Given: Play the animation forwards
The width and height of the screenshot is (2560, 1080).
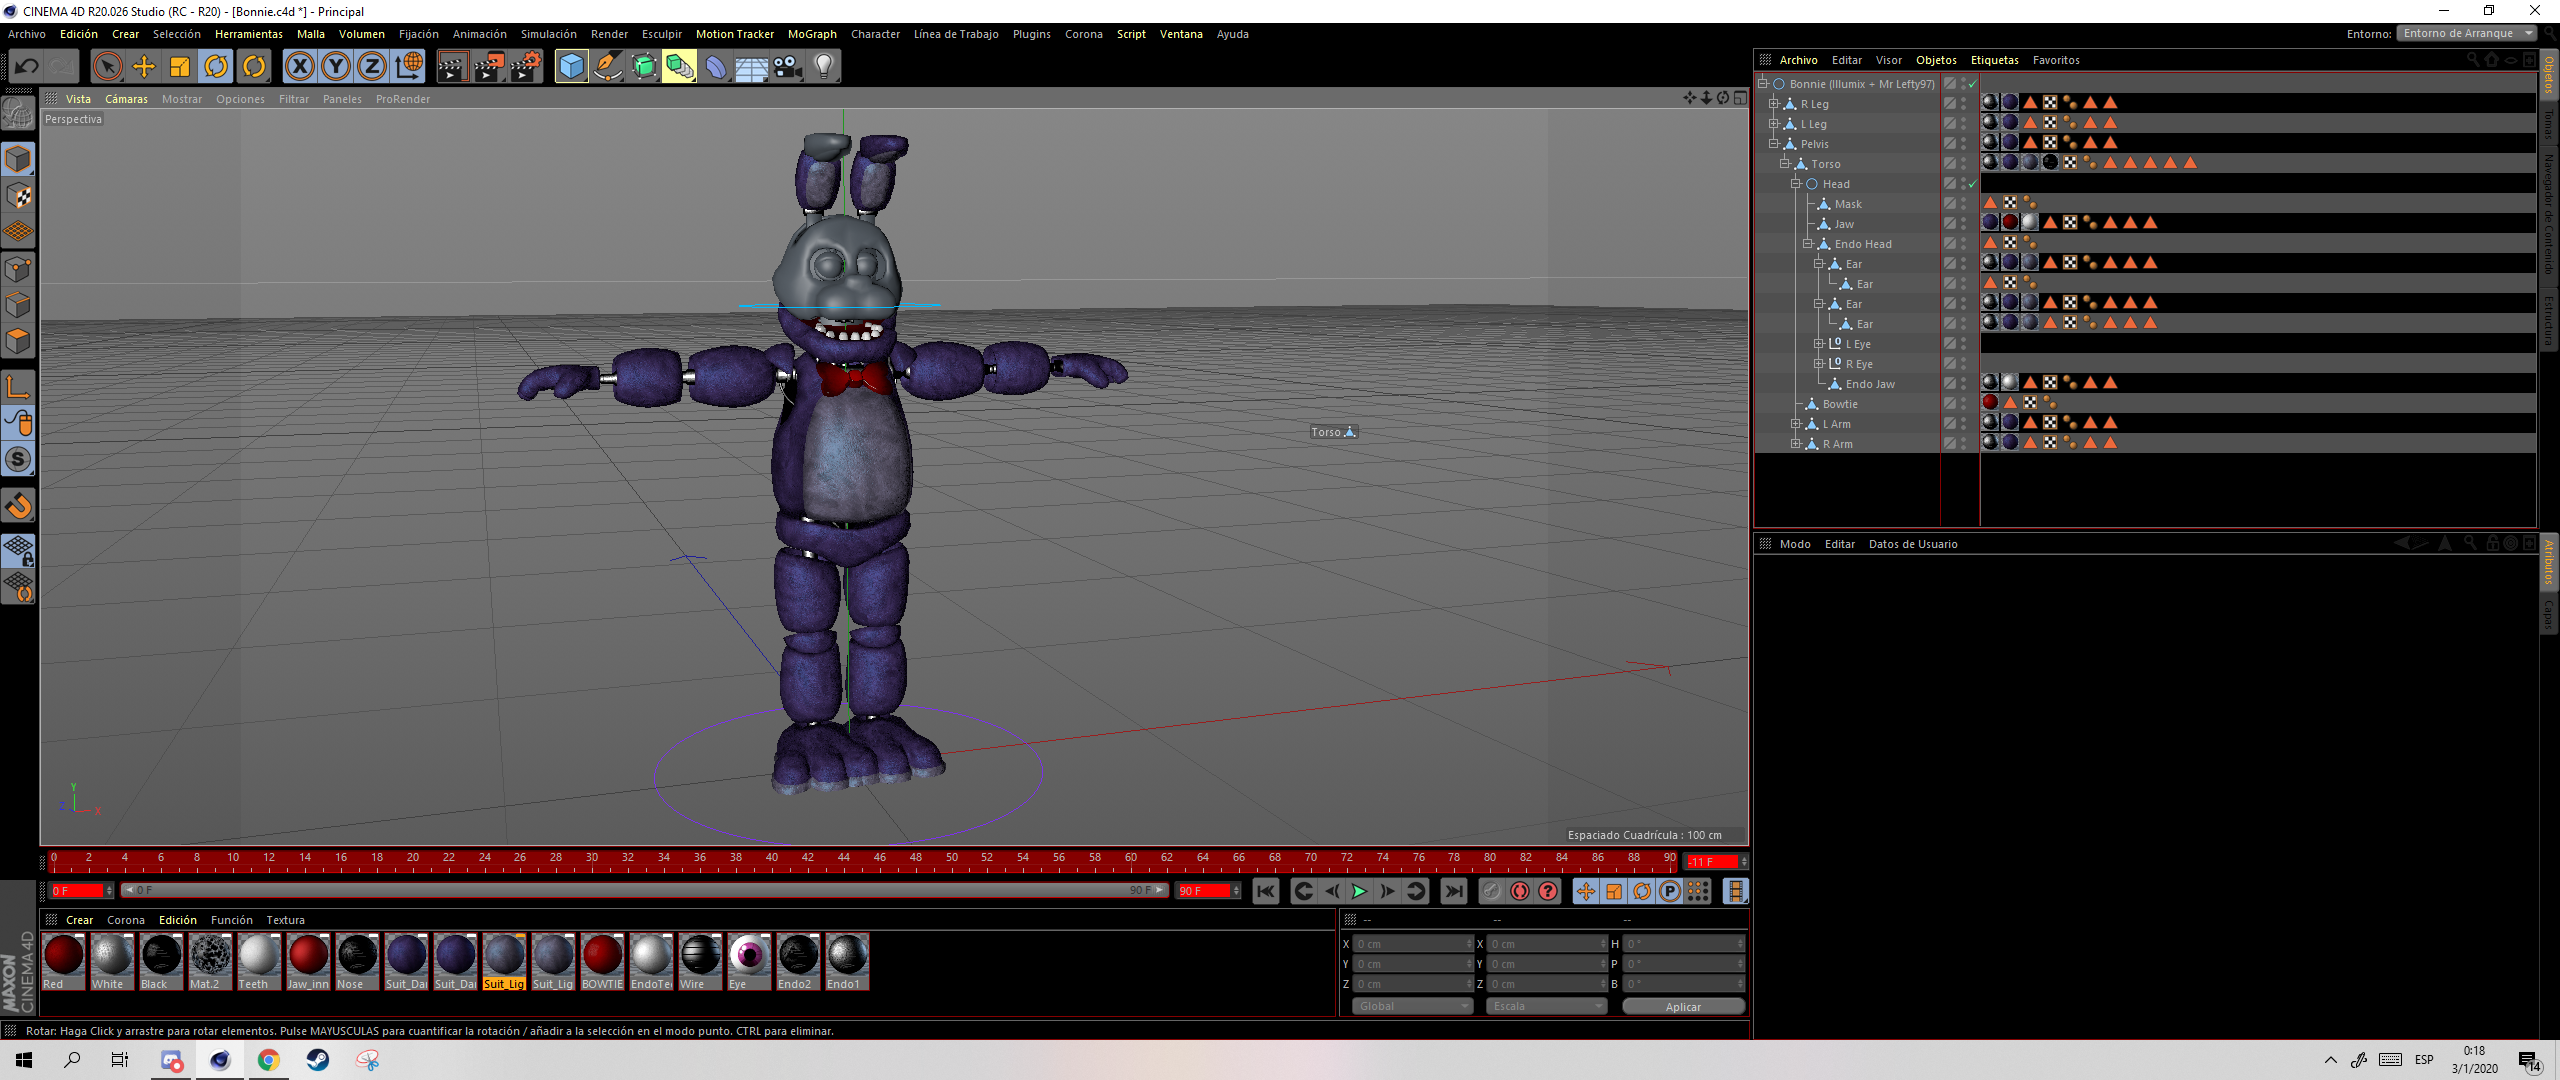Looking at the screenshot, I should click(x=1359, y=891).
